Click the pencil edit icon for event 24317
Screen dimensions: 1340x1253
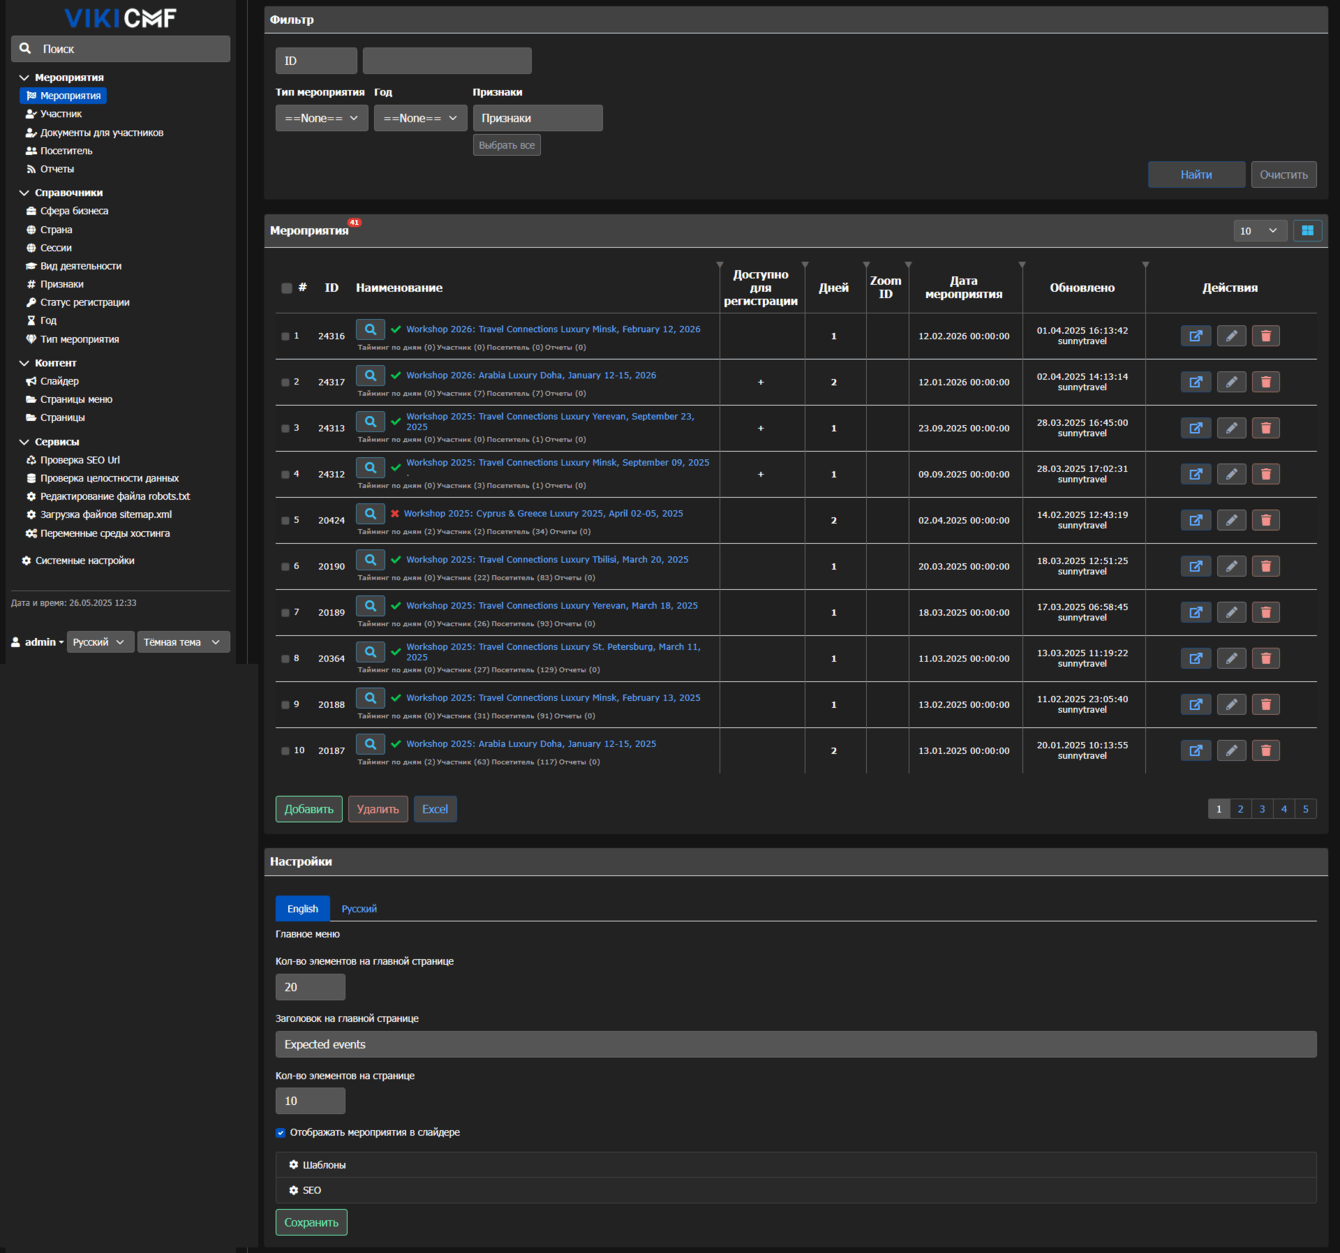1231,382
